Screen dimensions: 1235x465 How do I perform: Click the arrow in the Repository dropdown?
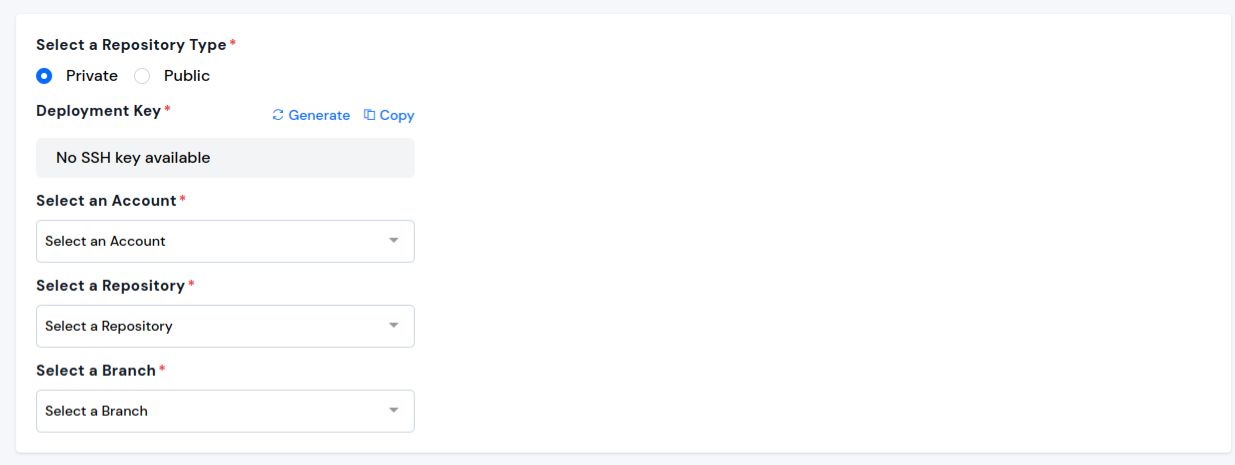pyautogui.click(x=394, y=326)
